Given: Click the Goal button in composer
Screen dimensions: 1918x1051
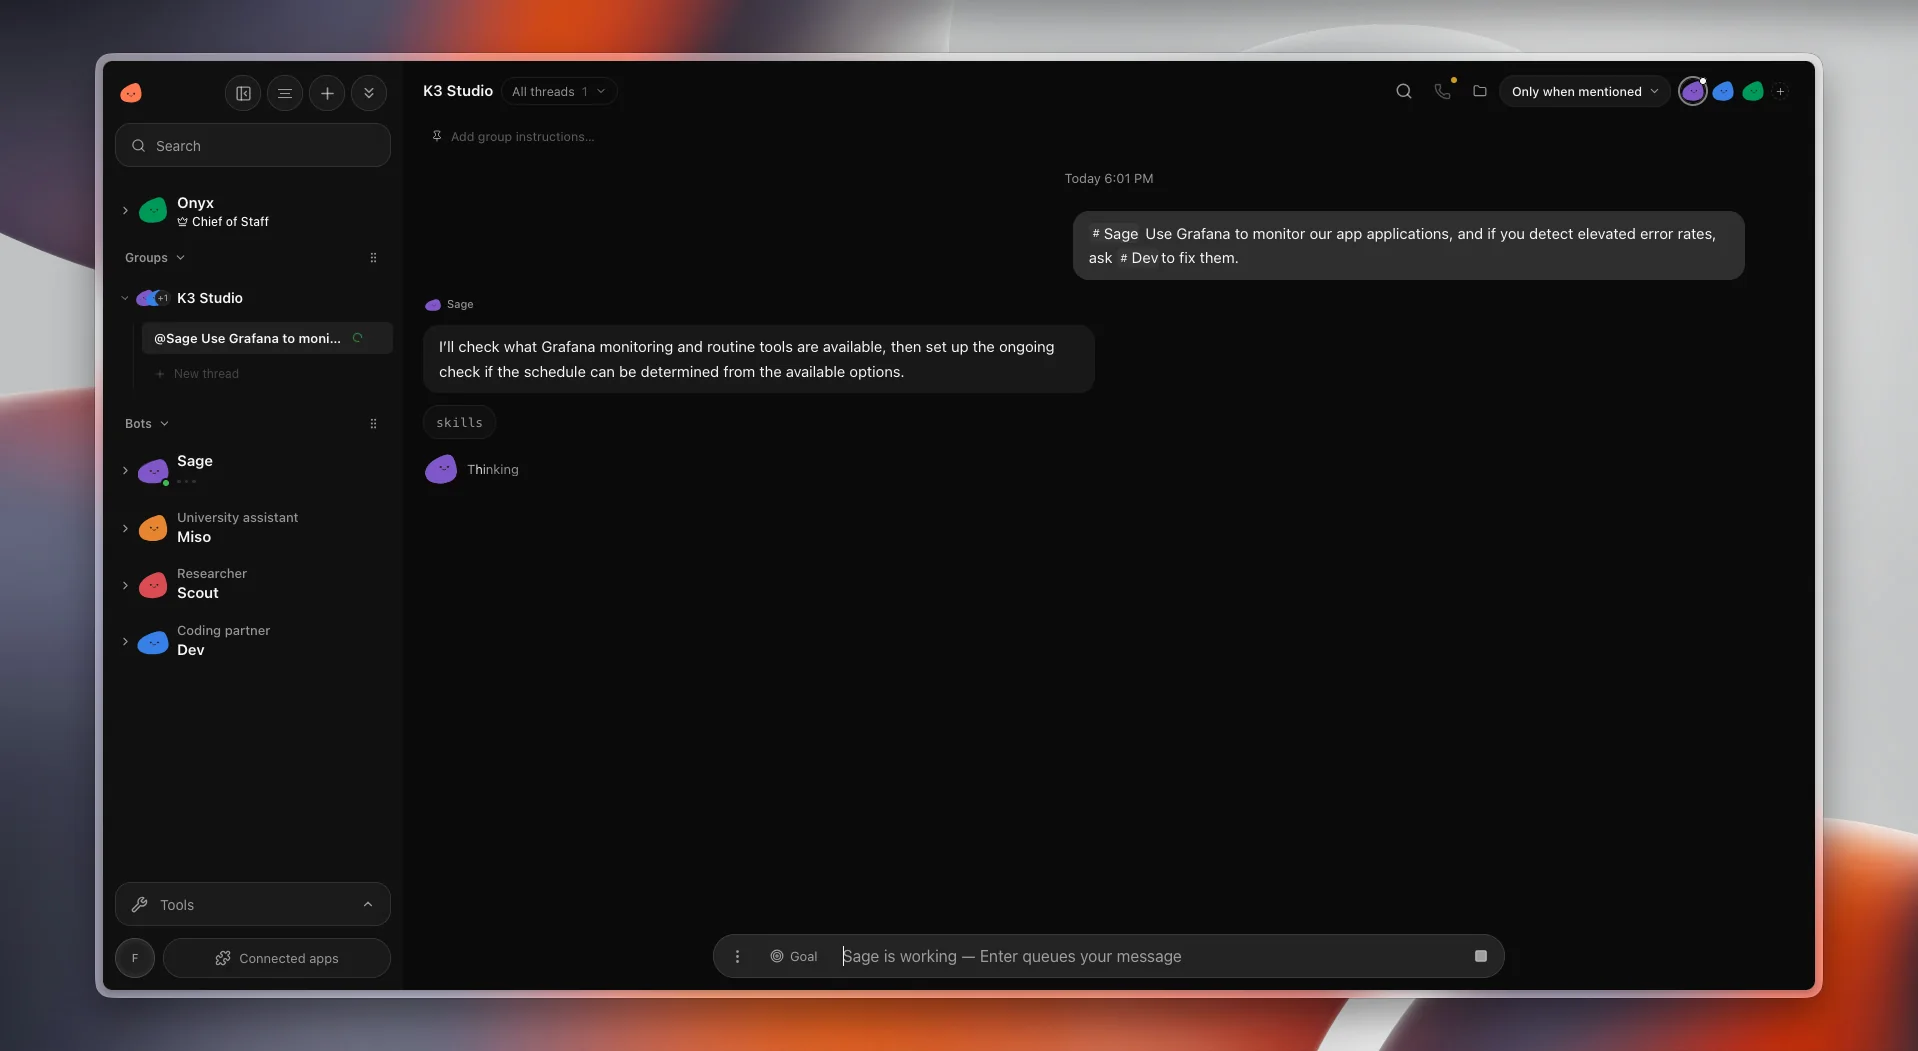Looking at the screenshot, I should tap(794, 957).
